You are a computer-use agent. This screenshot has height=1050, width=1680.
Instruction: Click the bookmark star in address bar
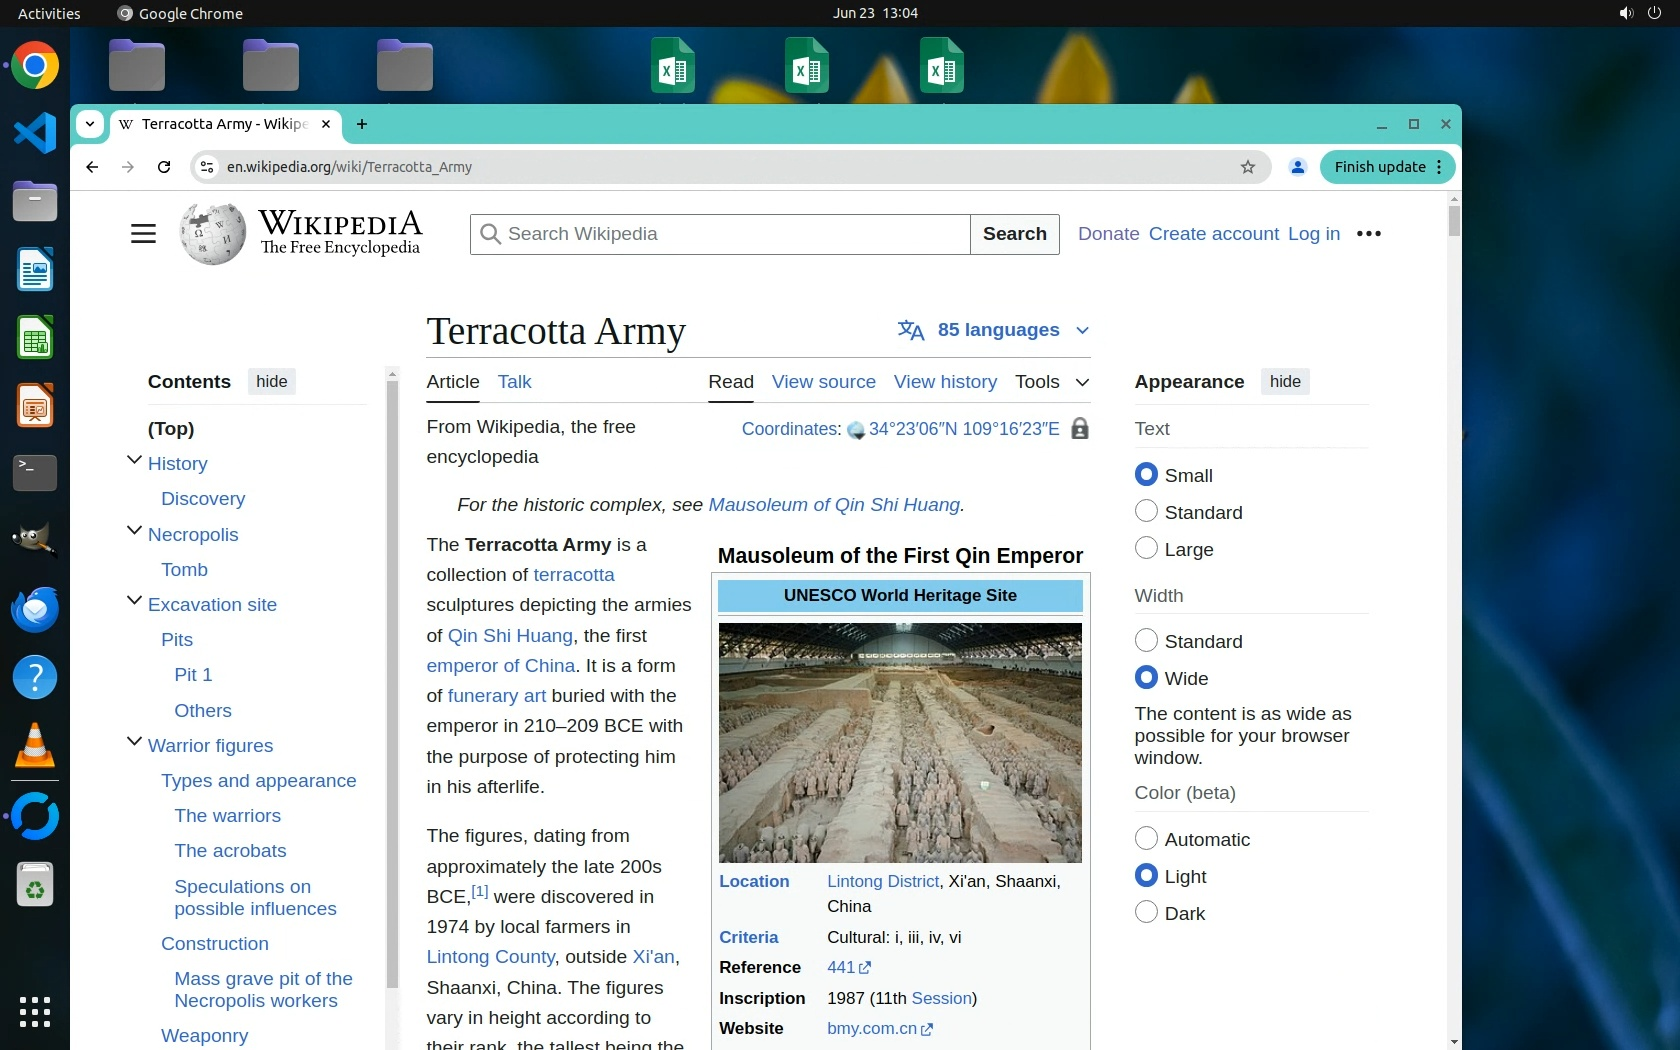pos(1247,167)
